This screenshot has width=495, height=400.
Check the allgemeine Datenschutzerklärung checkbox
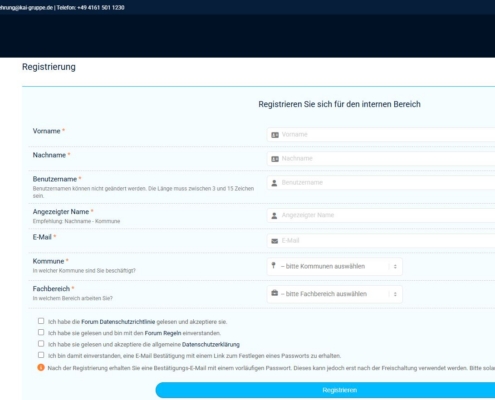point(41,344)
